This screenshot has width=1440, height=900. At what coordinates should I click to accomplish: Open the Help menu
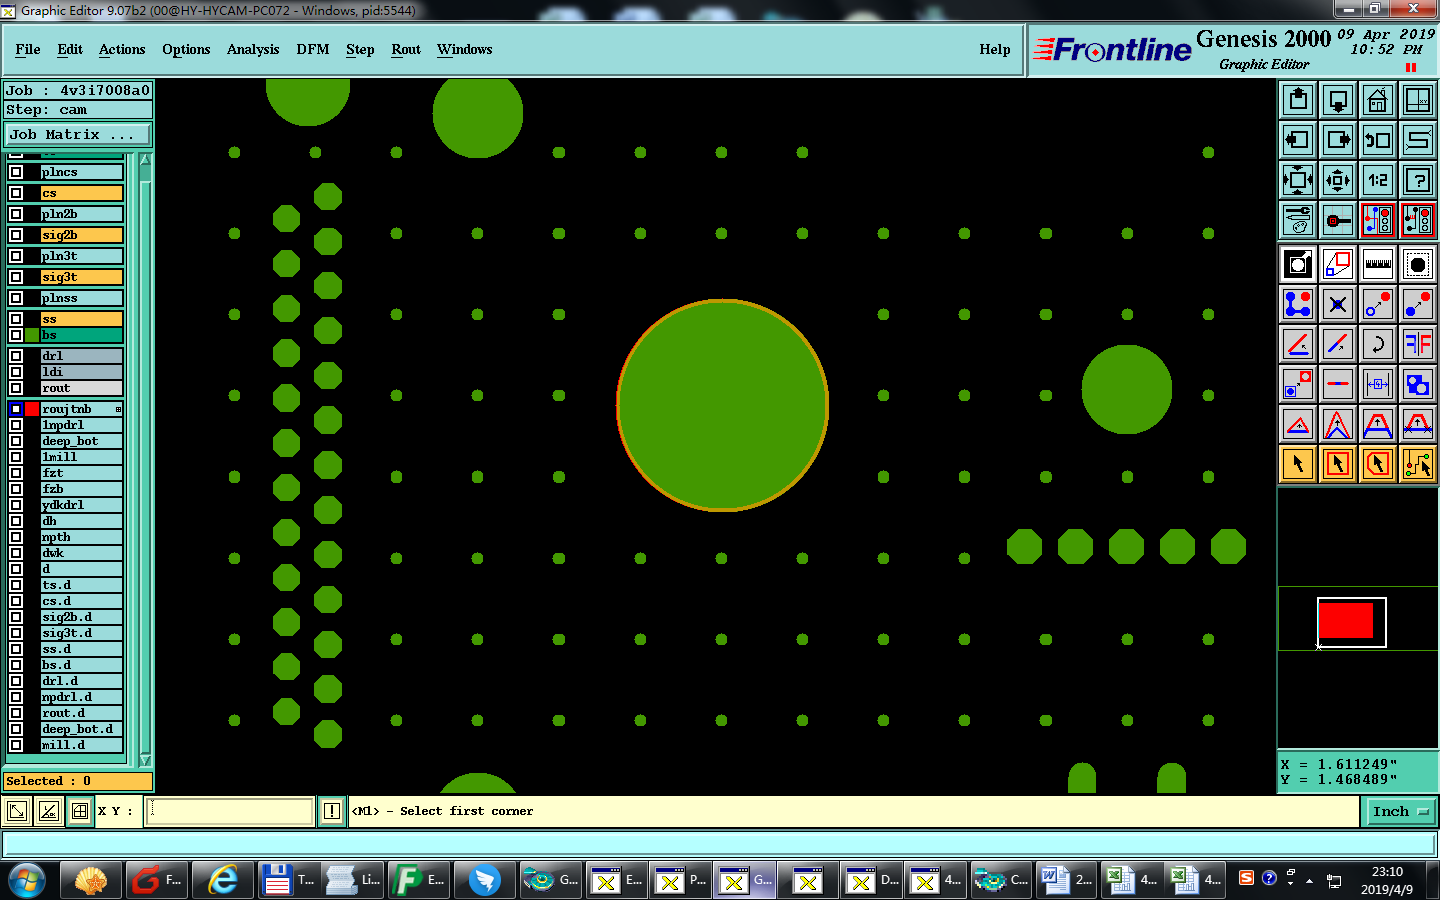point(995,49)
